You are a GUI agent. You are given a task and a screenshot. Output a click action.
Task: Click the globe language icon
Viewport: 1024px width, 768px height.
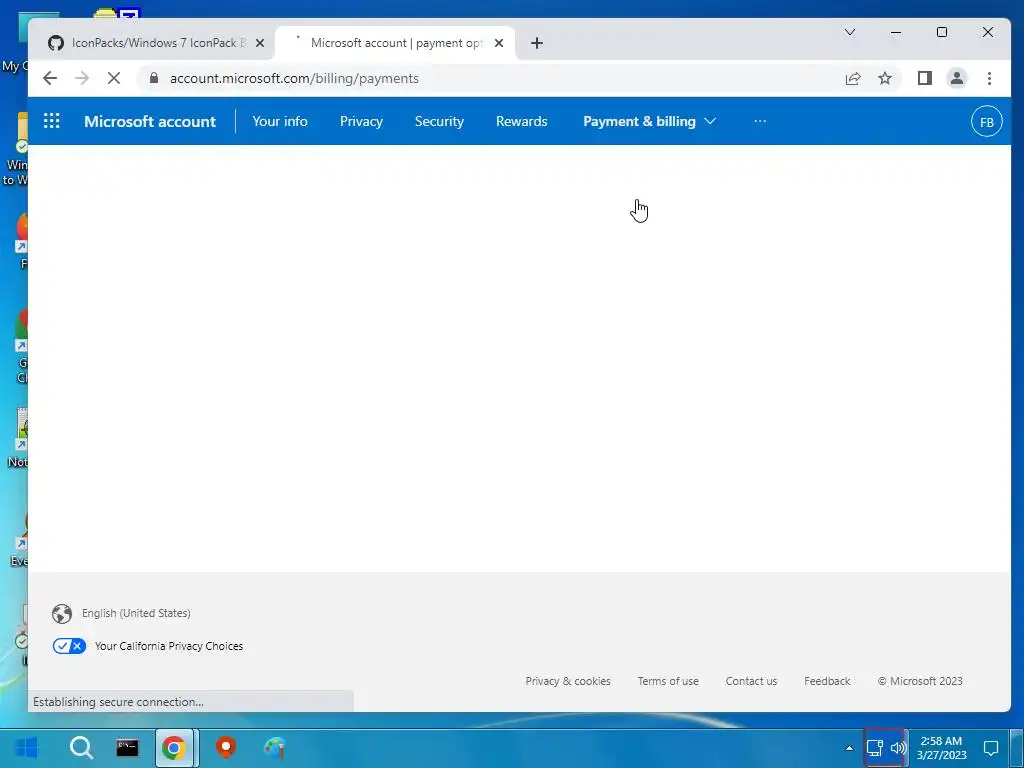click(x=62, y=614)
